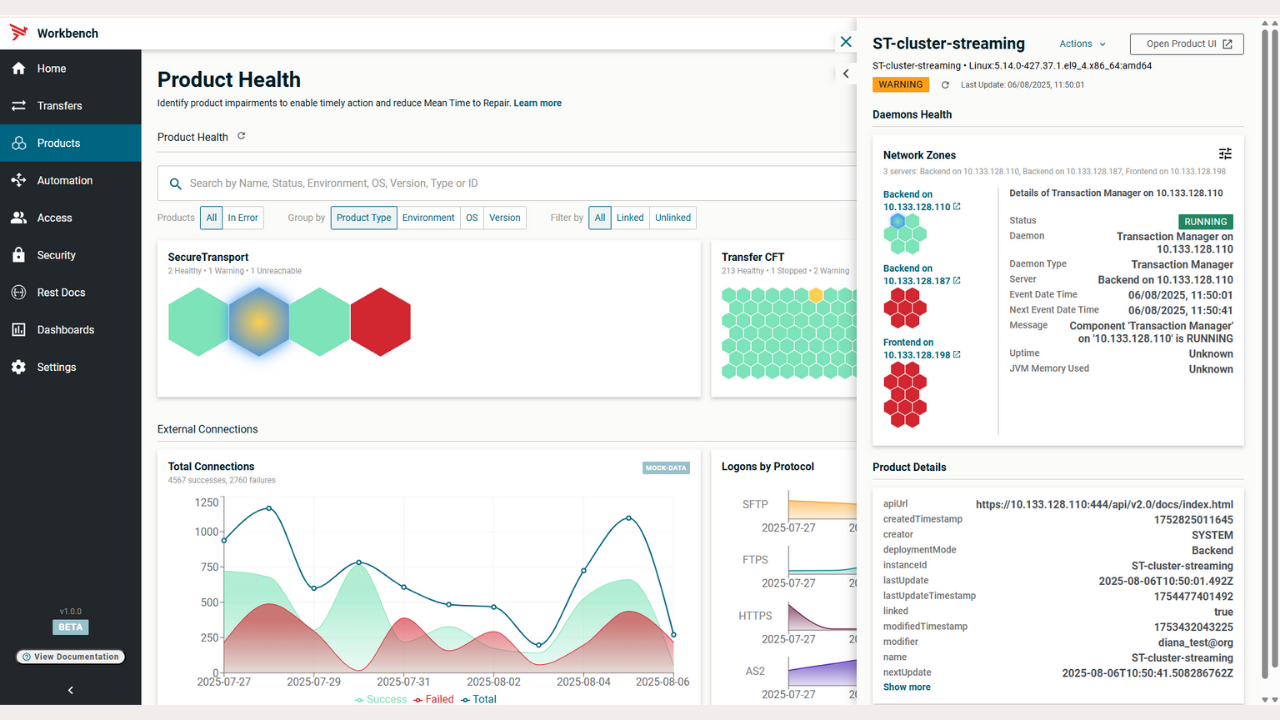Open the Learn more link
The height and width of the screenshot is (720, 1280).
coord(537,103)
